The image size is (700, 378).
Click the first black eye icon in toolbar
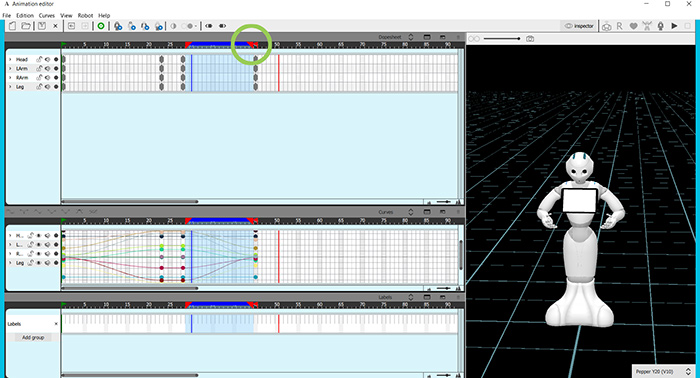click(208, 26)
